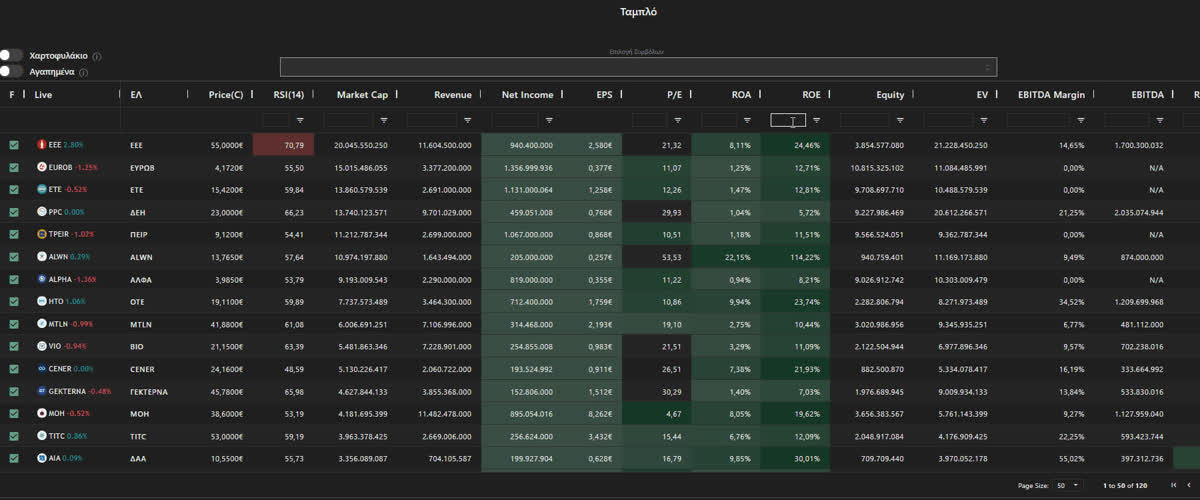Click the EEE company logo icon
This screenshot has width=1200, height=500.
point(41,145)
